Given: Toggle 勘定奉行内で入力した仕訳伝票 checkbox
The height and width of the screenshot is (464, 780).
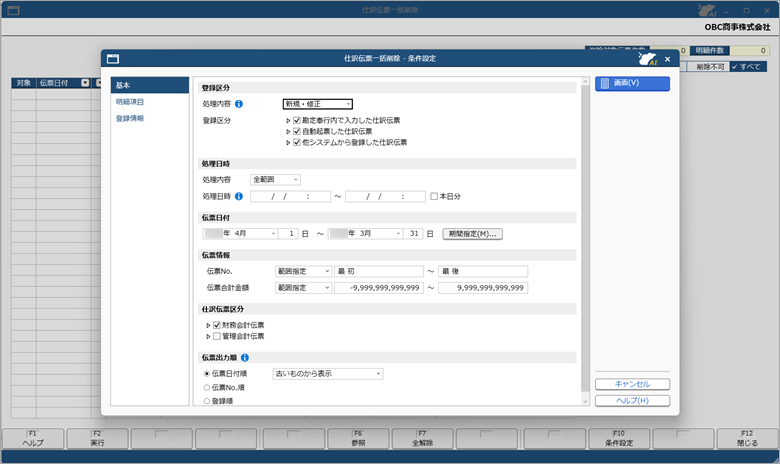Looking at the screenshot, I should (297, 120).
